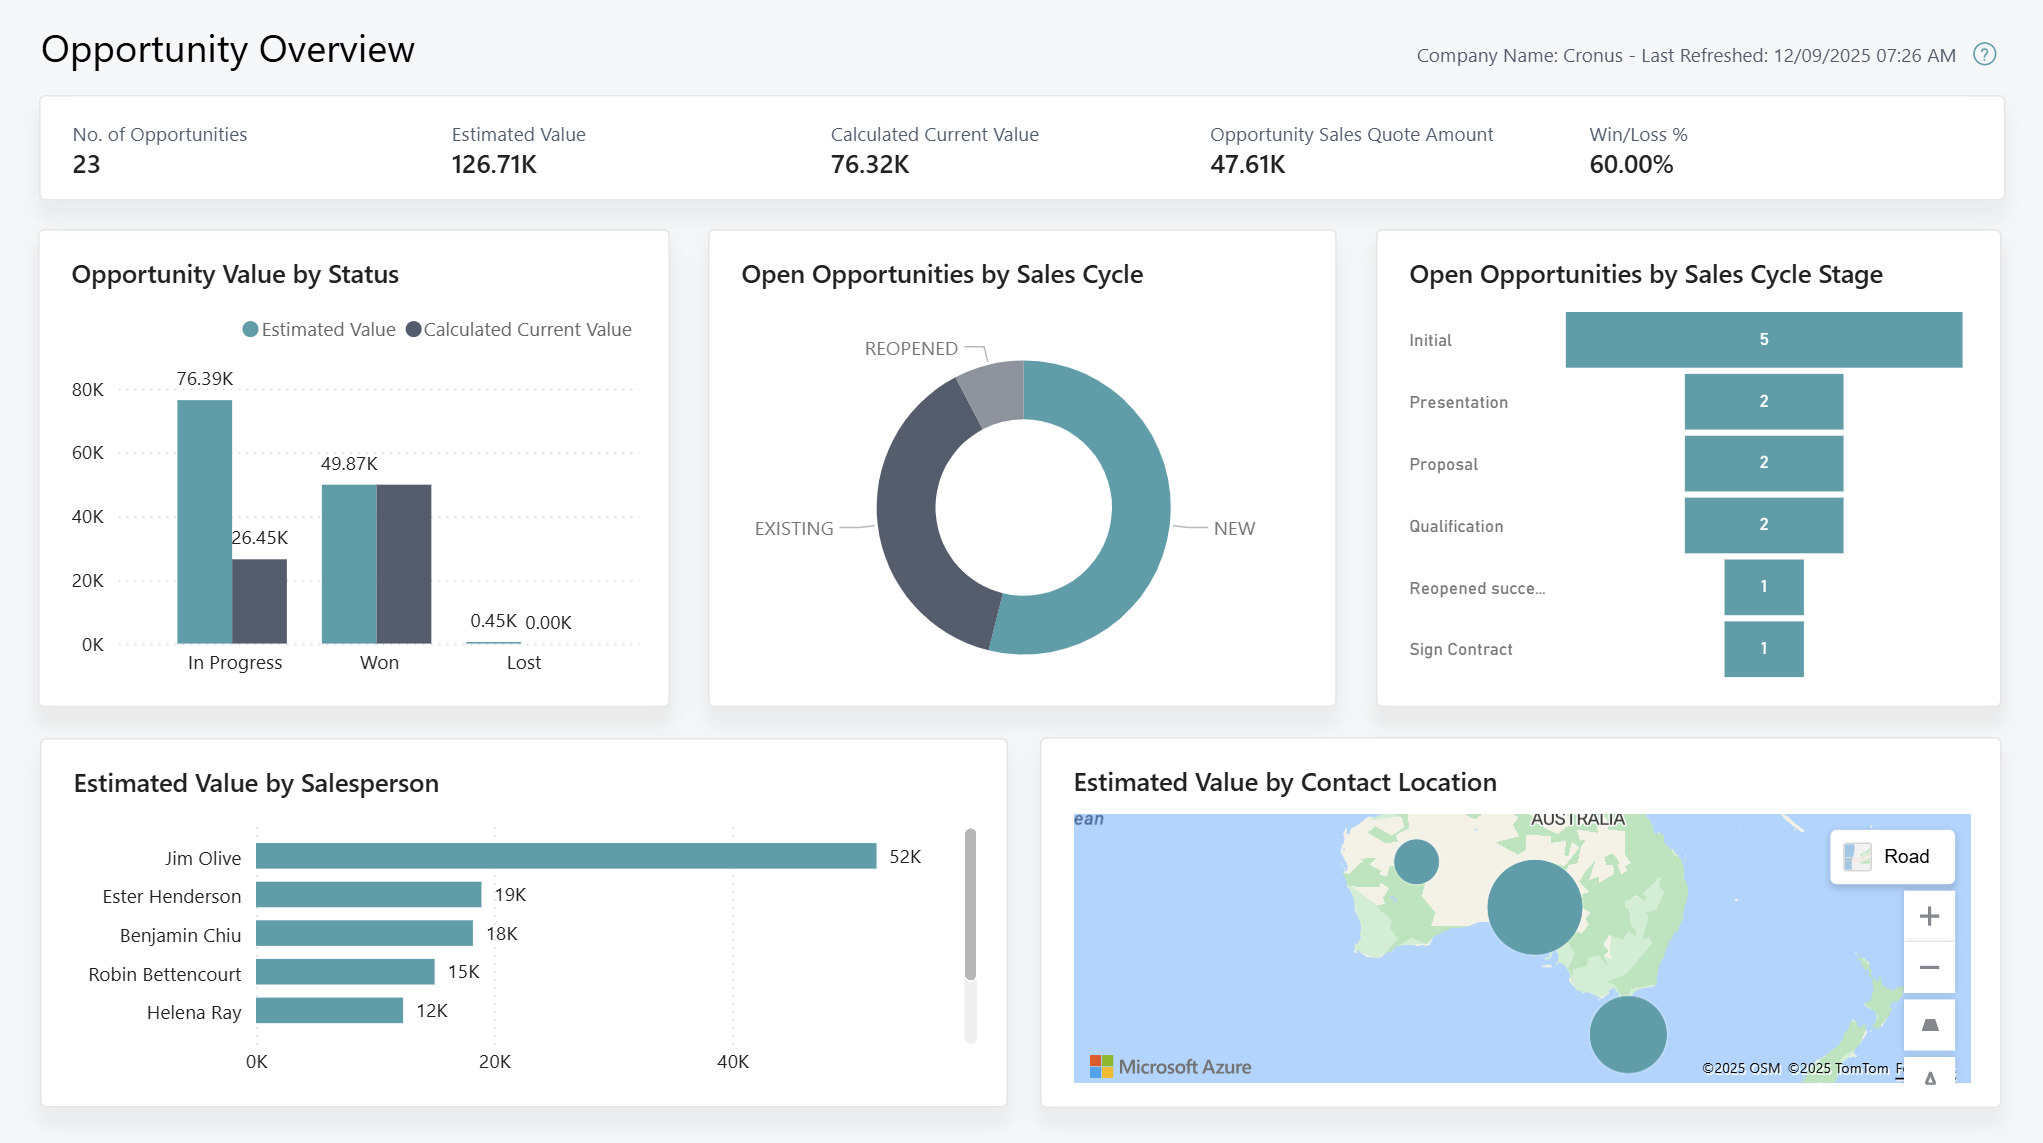The width and height of the screenshot is (2043, 1143).
Task: Select the In Progress Estimated Value column
Action: point(205,520)
